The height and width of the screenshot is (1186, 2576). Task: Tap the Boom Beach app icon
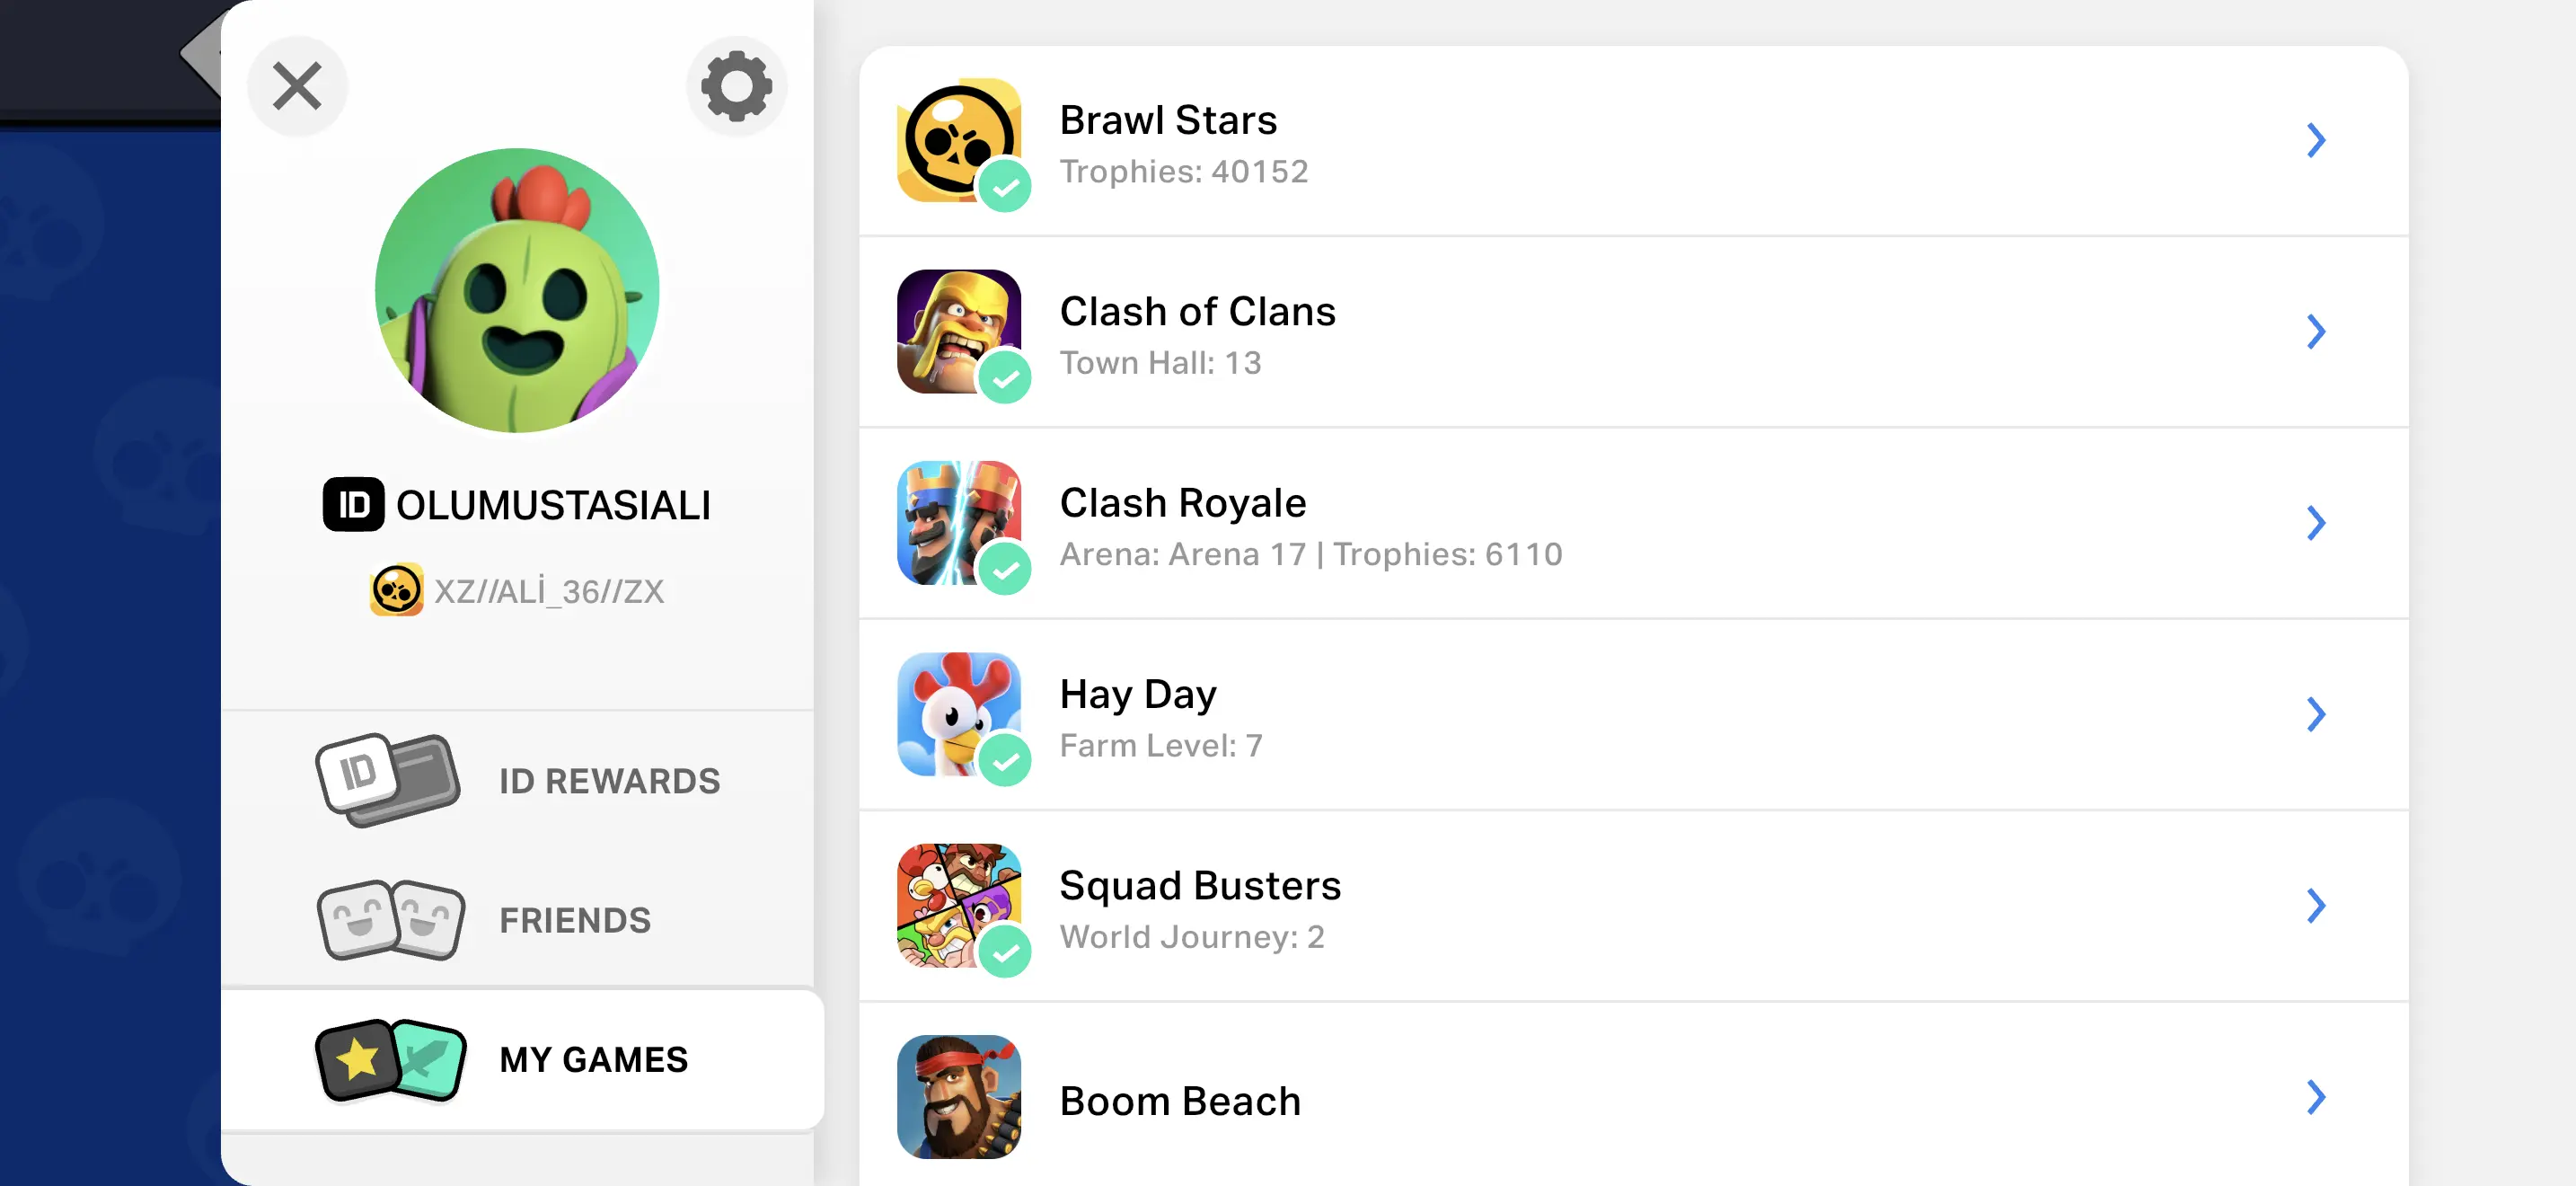click(957, 1096)
